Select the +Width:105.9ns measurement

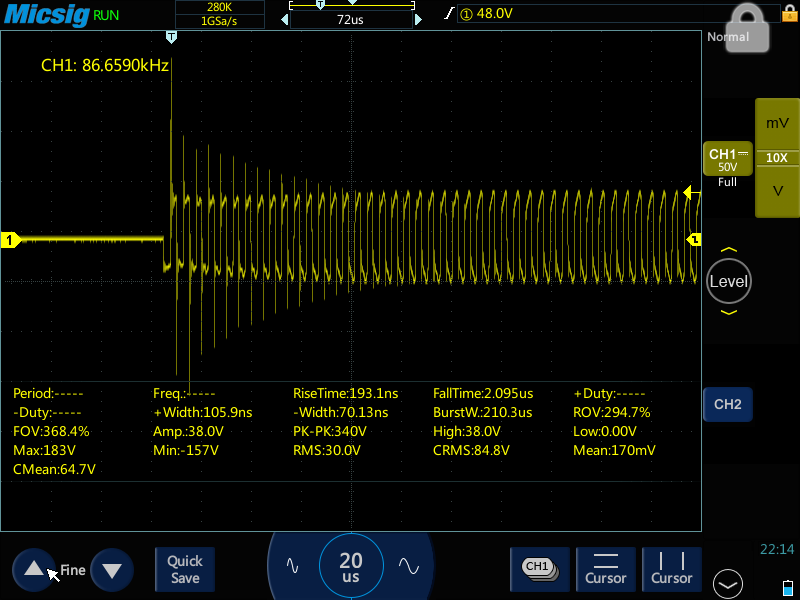pos(203,413)
